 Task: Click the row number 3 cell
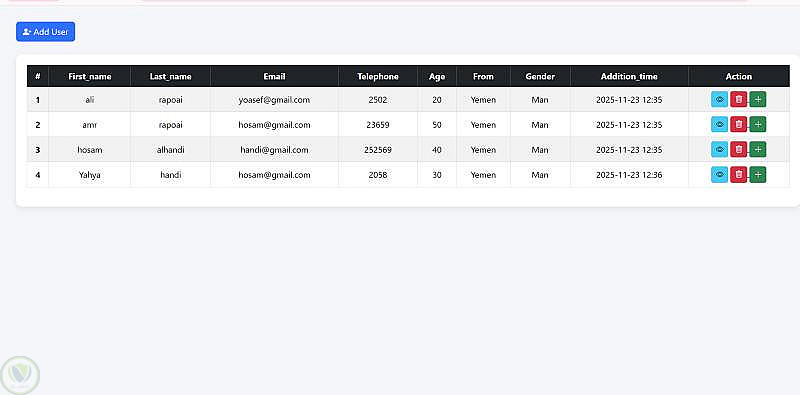coord(38,150)
